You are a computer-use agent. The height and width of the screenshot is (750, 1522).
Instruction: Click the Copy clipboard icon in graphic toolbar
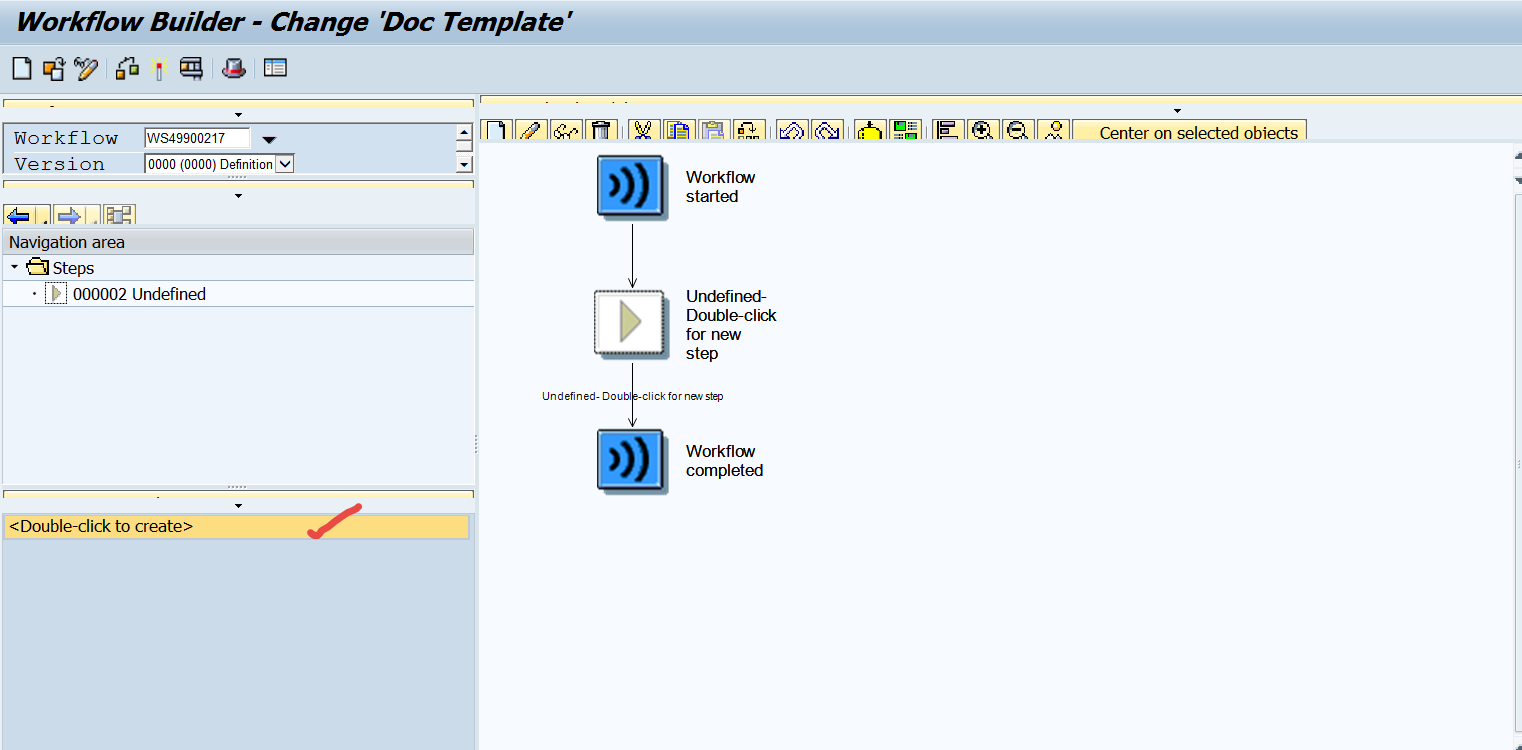[x=679, y=130]
